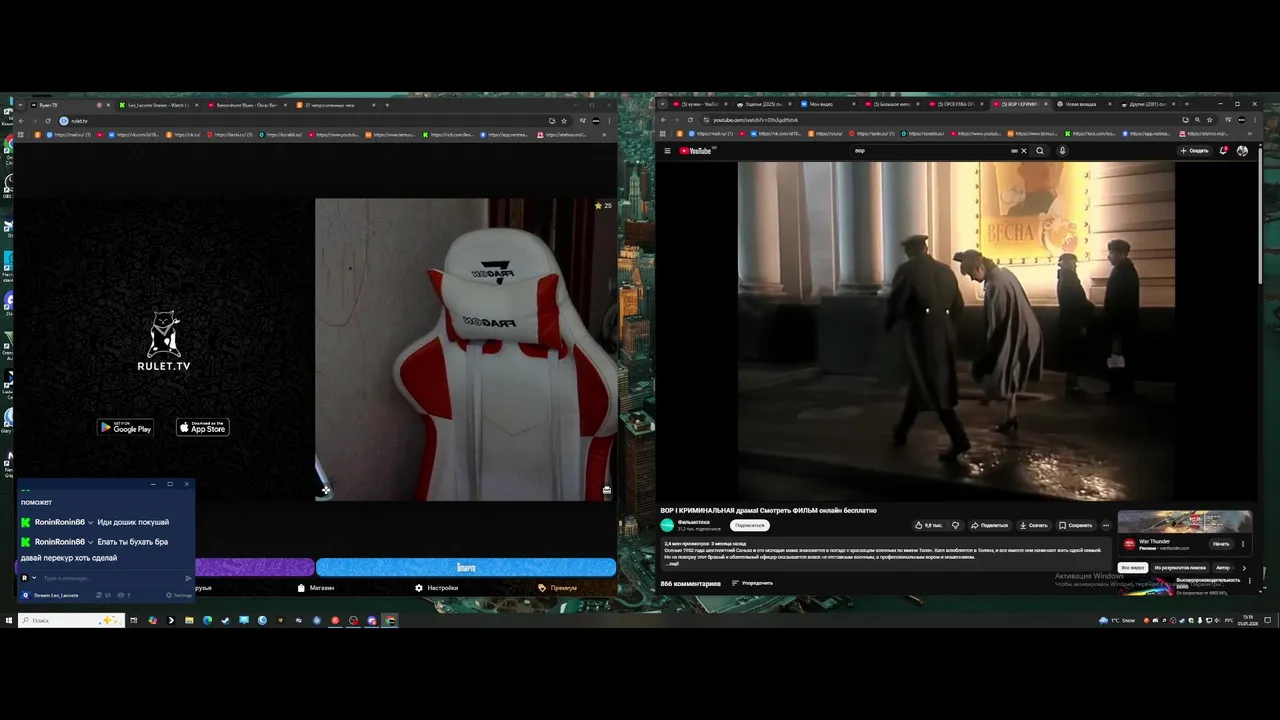The image size is (1280, 720).
Task: Open File Explorer from taskbar
Action: pos(189,620)
